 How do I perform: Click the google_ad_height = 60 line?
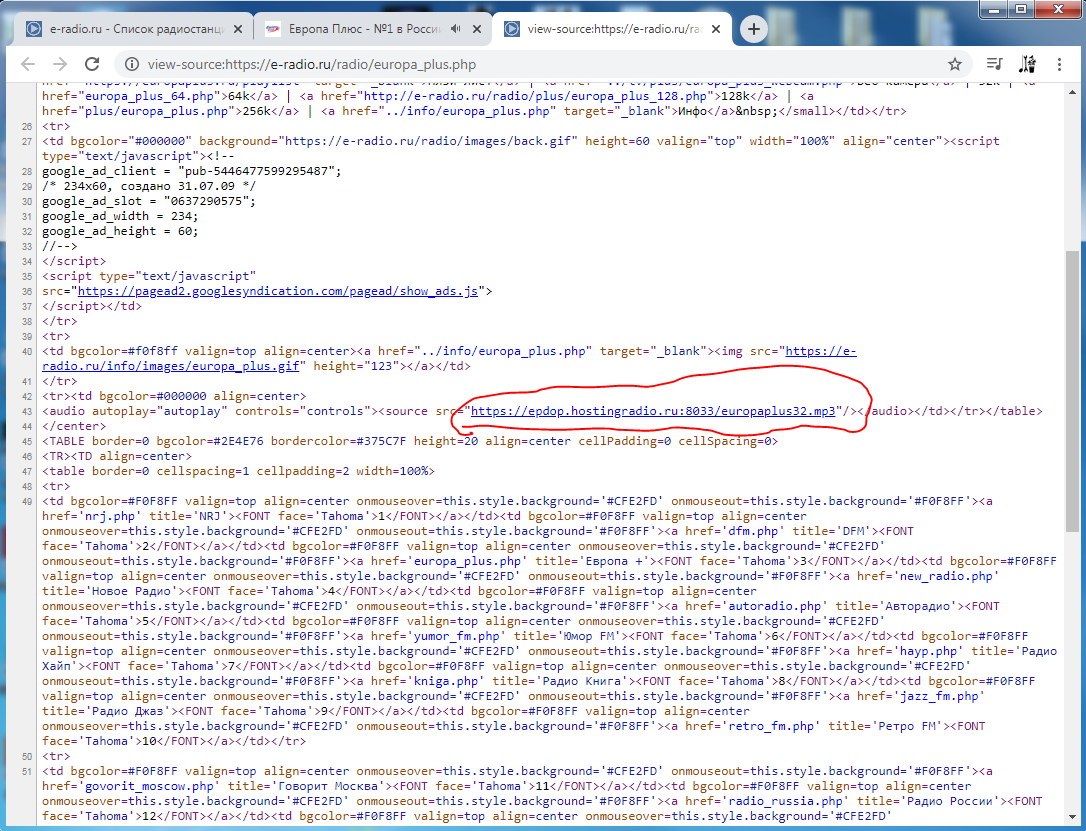(121, 231)
